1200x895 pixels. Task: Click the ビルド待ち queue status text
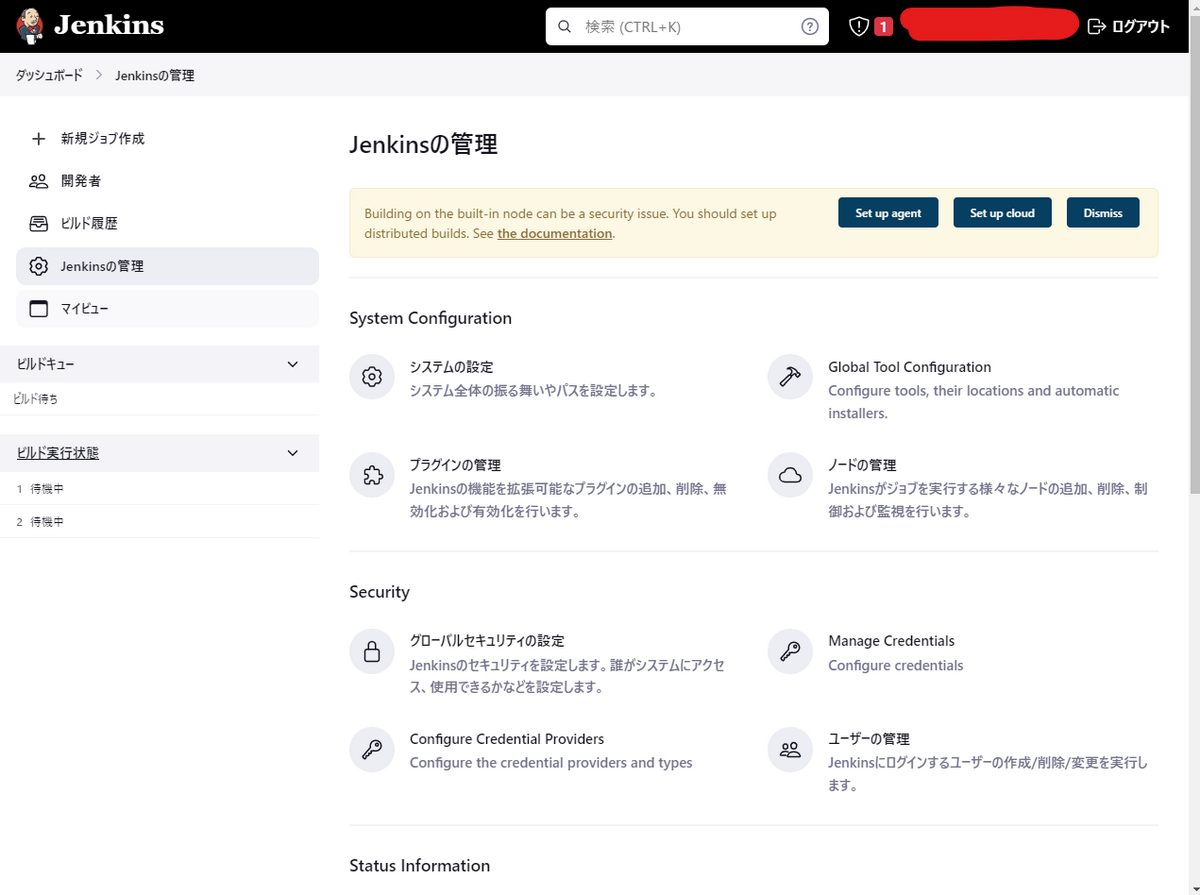coord(35,399)
